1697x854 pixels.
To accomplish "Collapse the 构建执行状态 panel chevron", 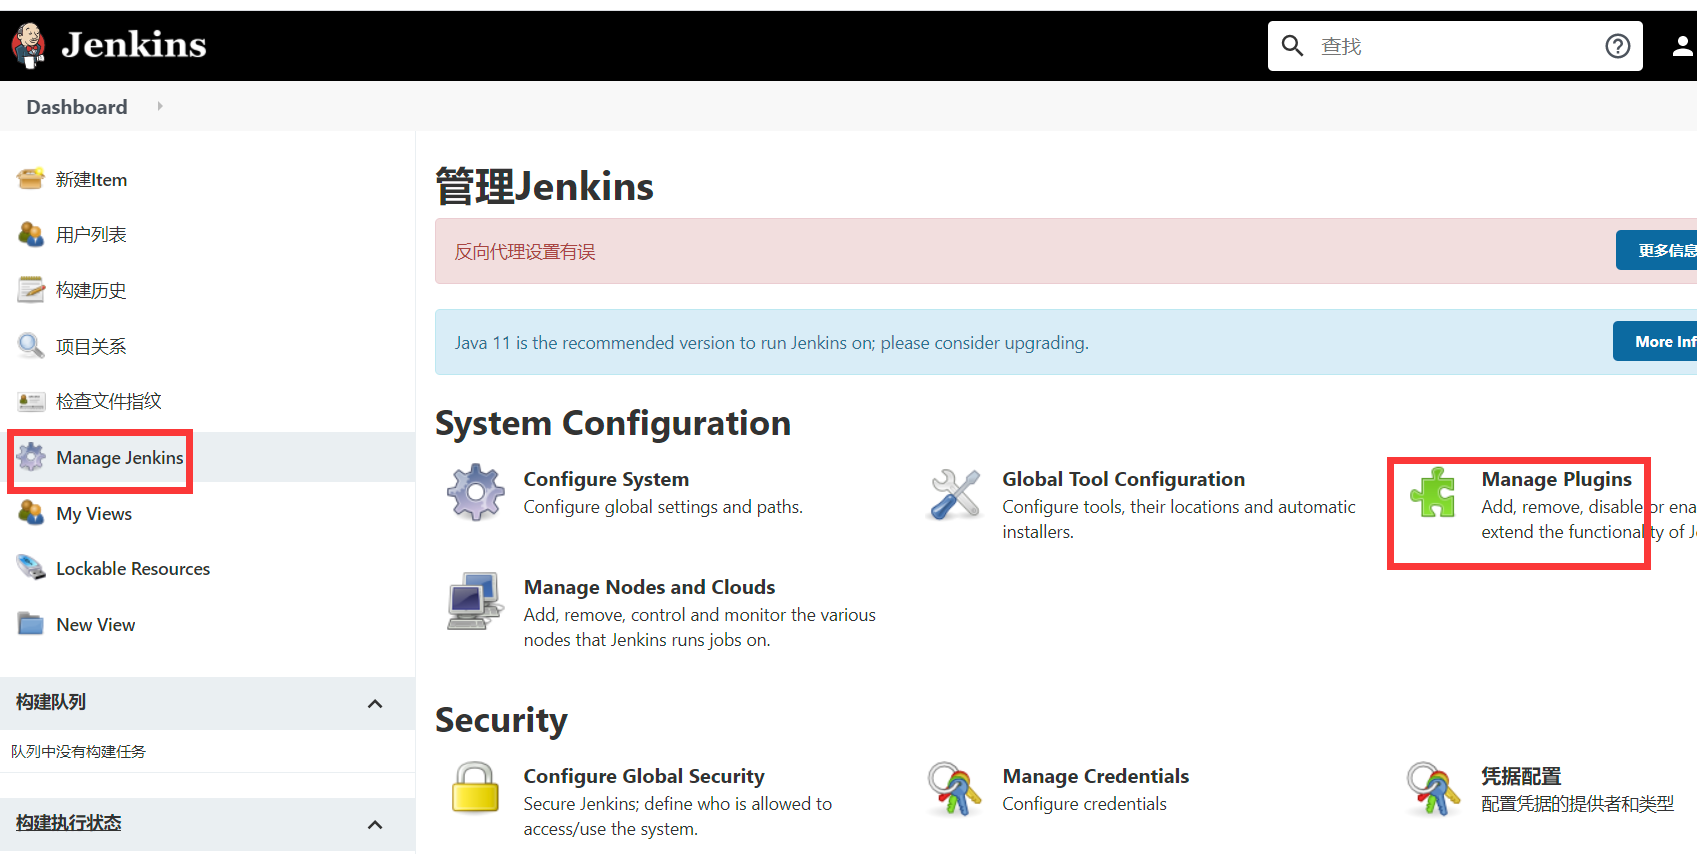I will pos(375,825).
